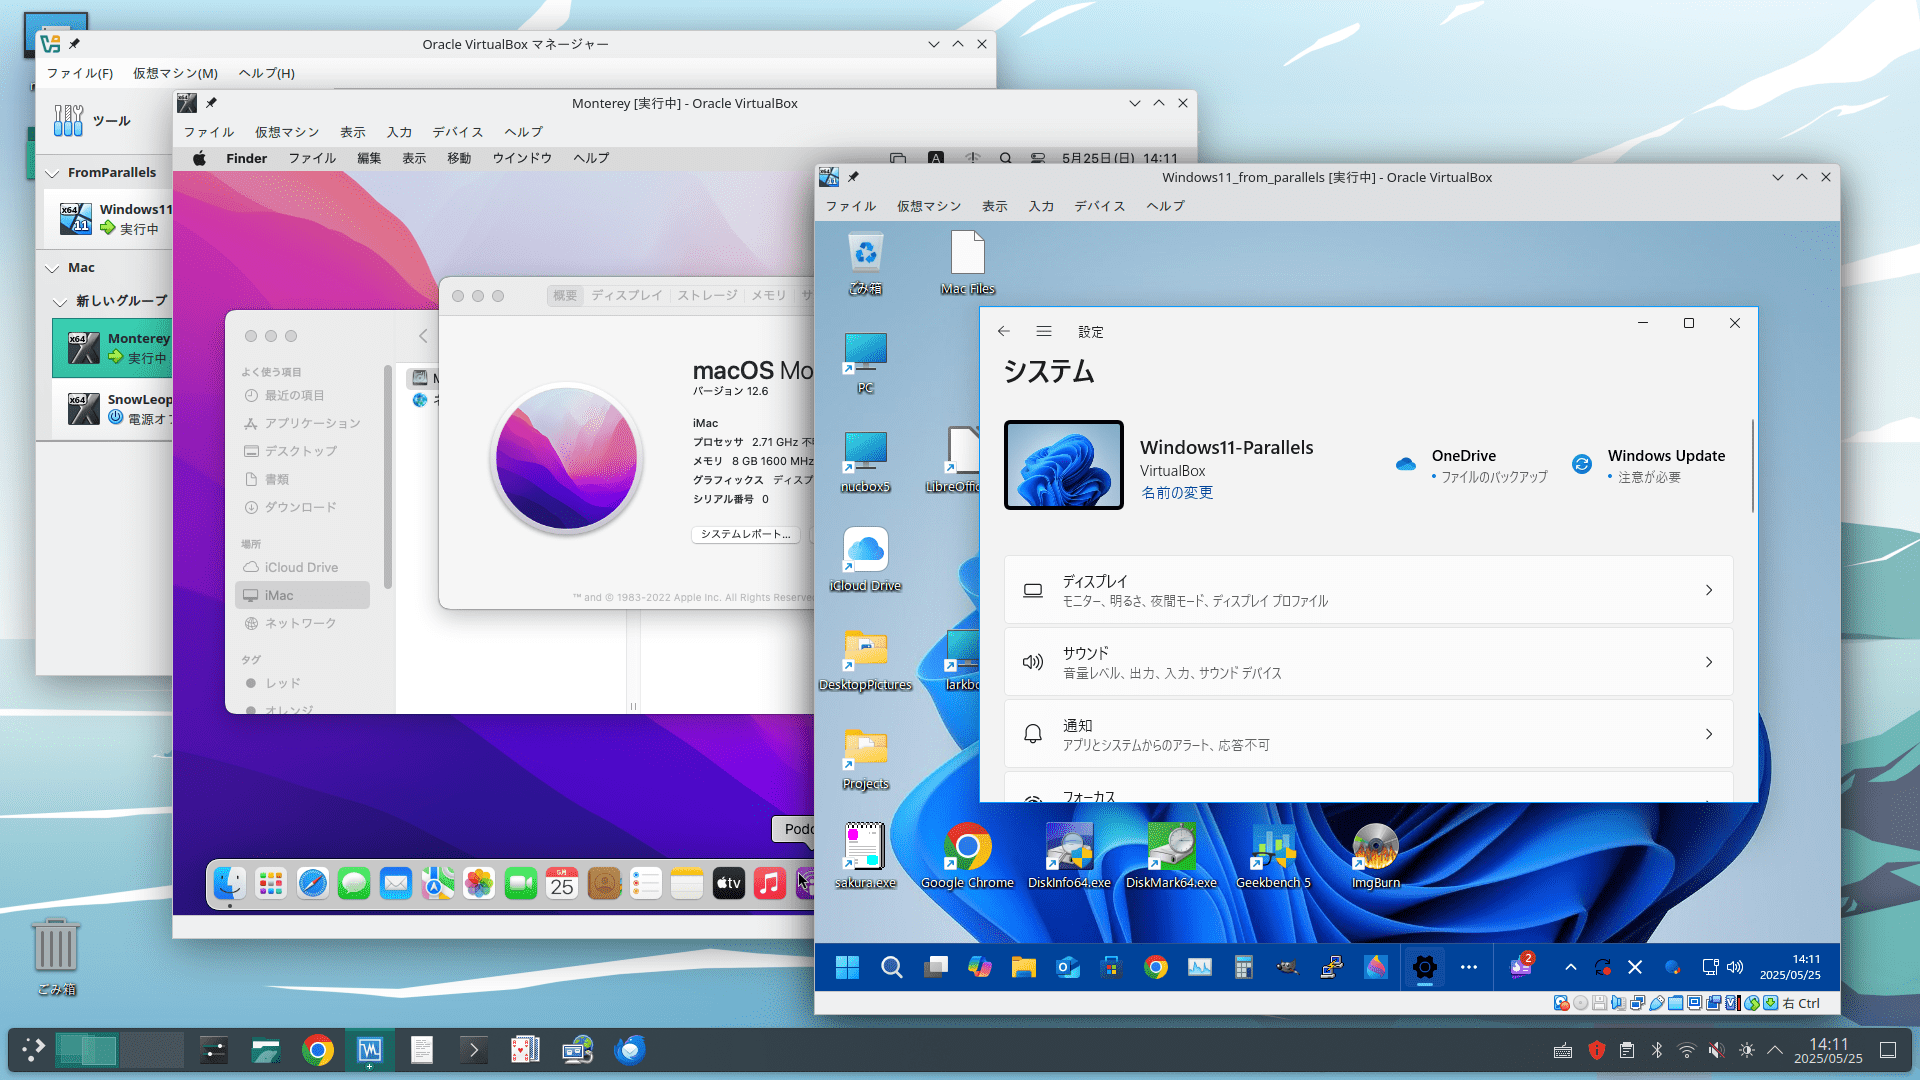The height and width of the screenshot is (1080, 1920).
Task: Open File Explorer in the Windows taskbar
Action: (1023, 967)
